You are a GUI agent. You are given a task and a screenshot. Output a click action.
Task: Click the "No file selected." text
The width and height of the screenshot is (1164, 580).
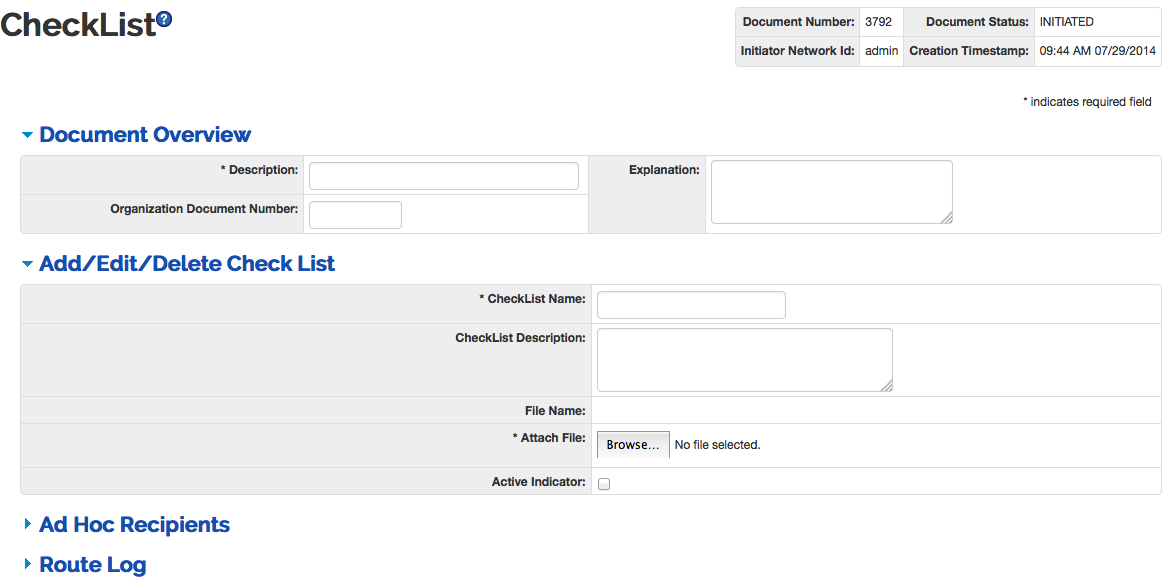point(717,445)
